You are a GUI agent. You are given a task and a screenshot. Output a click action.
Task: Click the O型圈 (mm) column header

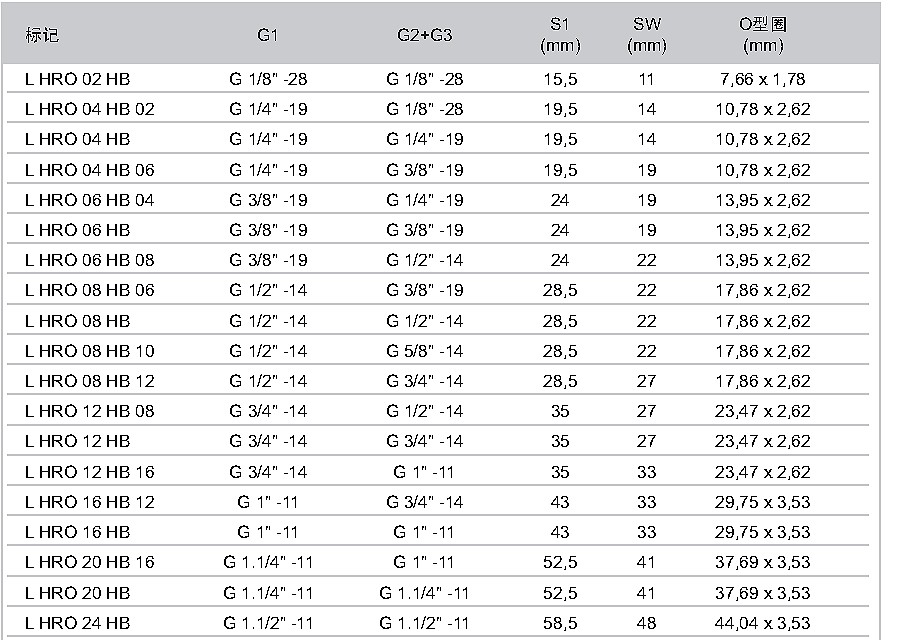point(763,35)
